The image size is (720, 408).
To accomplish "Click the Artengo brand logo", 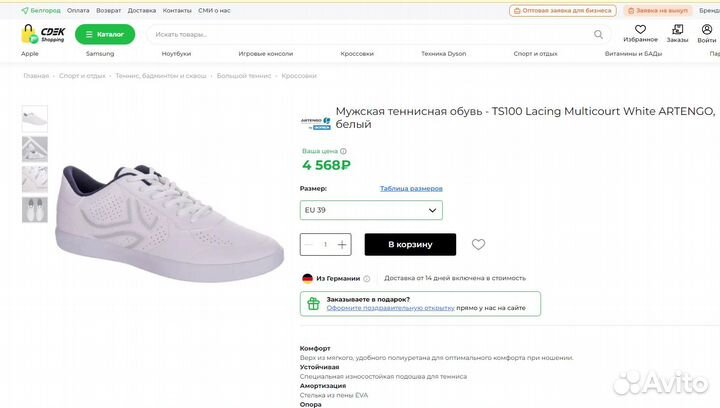I will point(315,122).
